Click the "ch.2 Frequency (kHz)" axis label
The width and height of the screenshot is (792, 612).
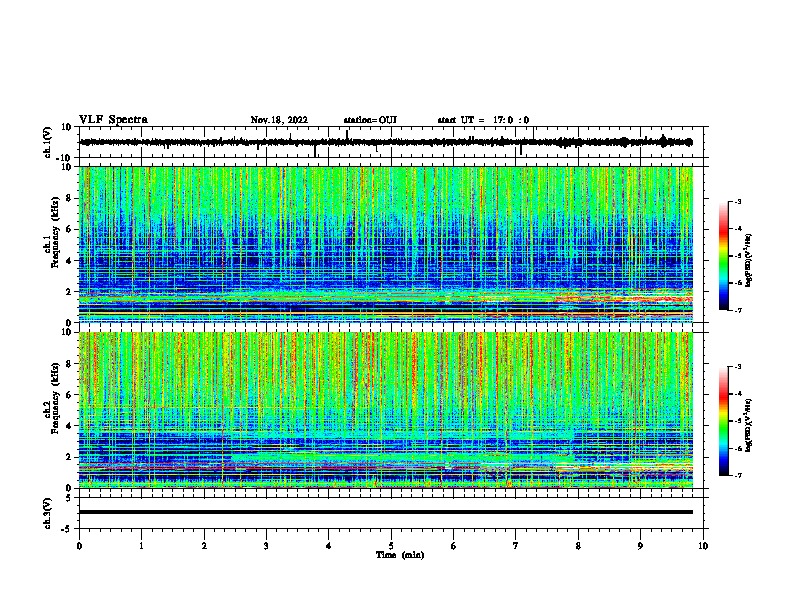click(x=52, y=398)
